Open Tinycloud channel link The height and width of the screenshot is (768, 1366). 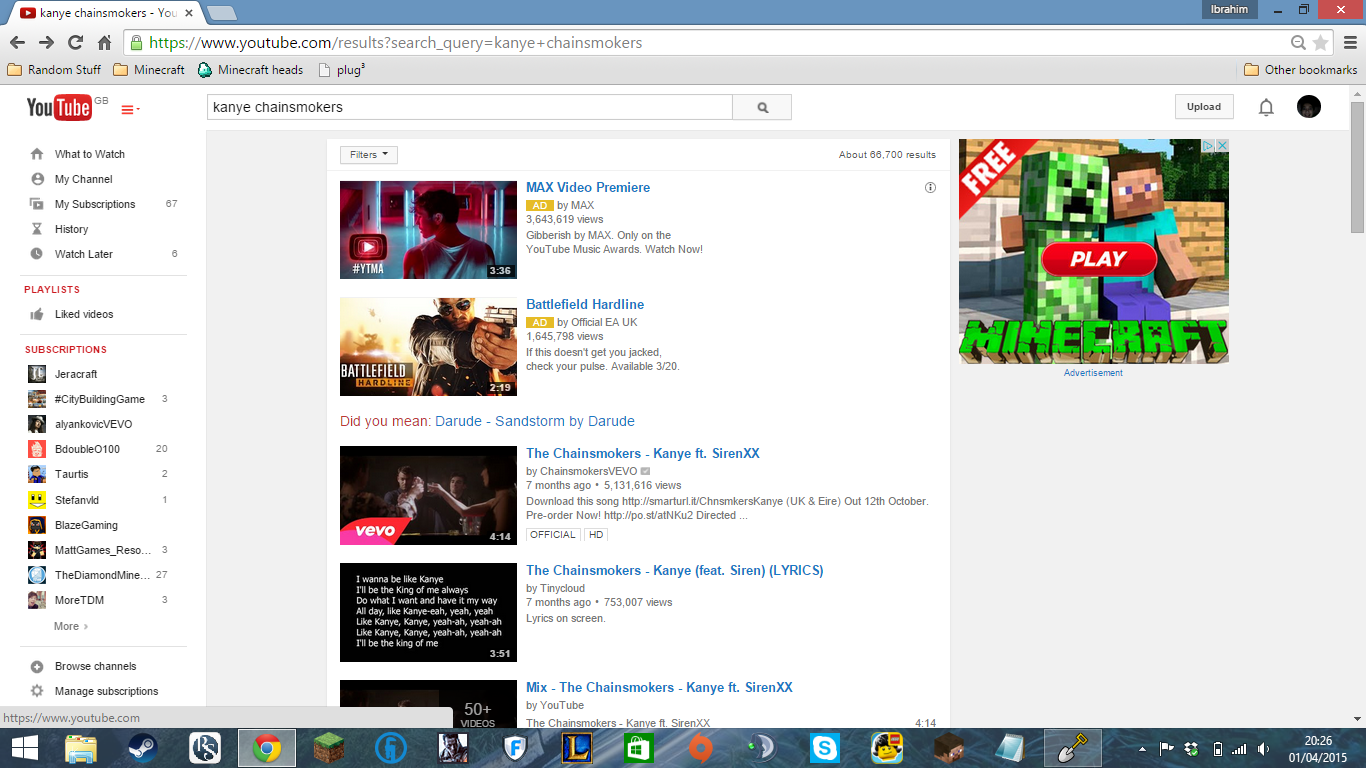562,588
